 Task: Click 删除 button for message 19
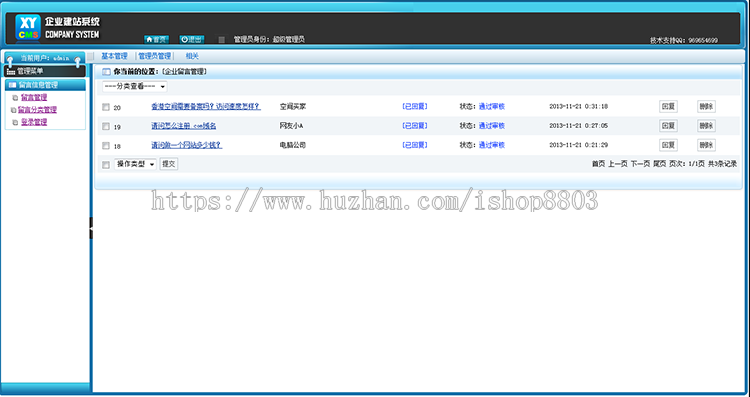point(706,126)
